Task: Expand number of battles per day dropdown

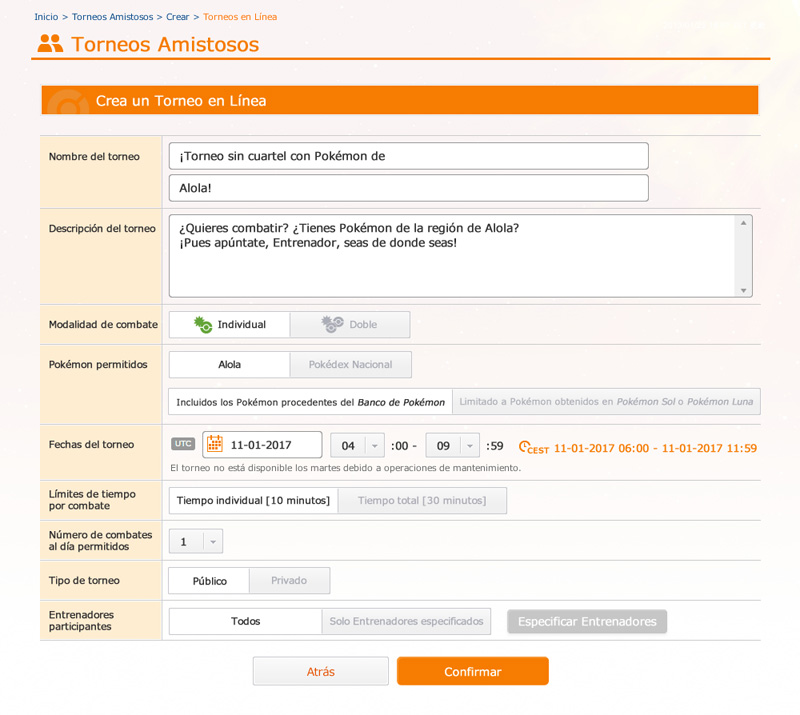Action: 196,541
